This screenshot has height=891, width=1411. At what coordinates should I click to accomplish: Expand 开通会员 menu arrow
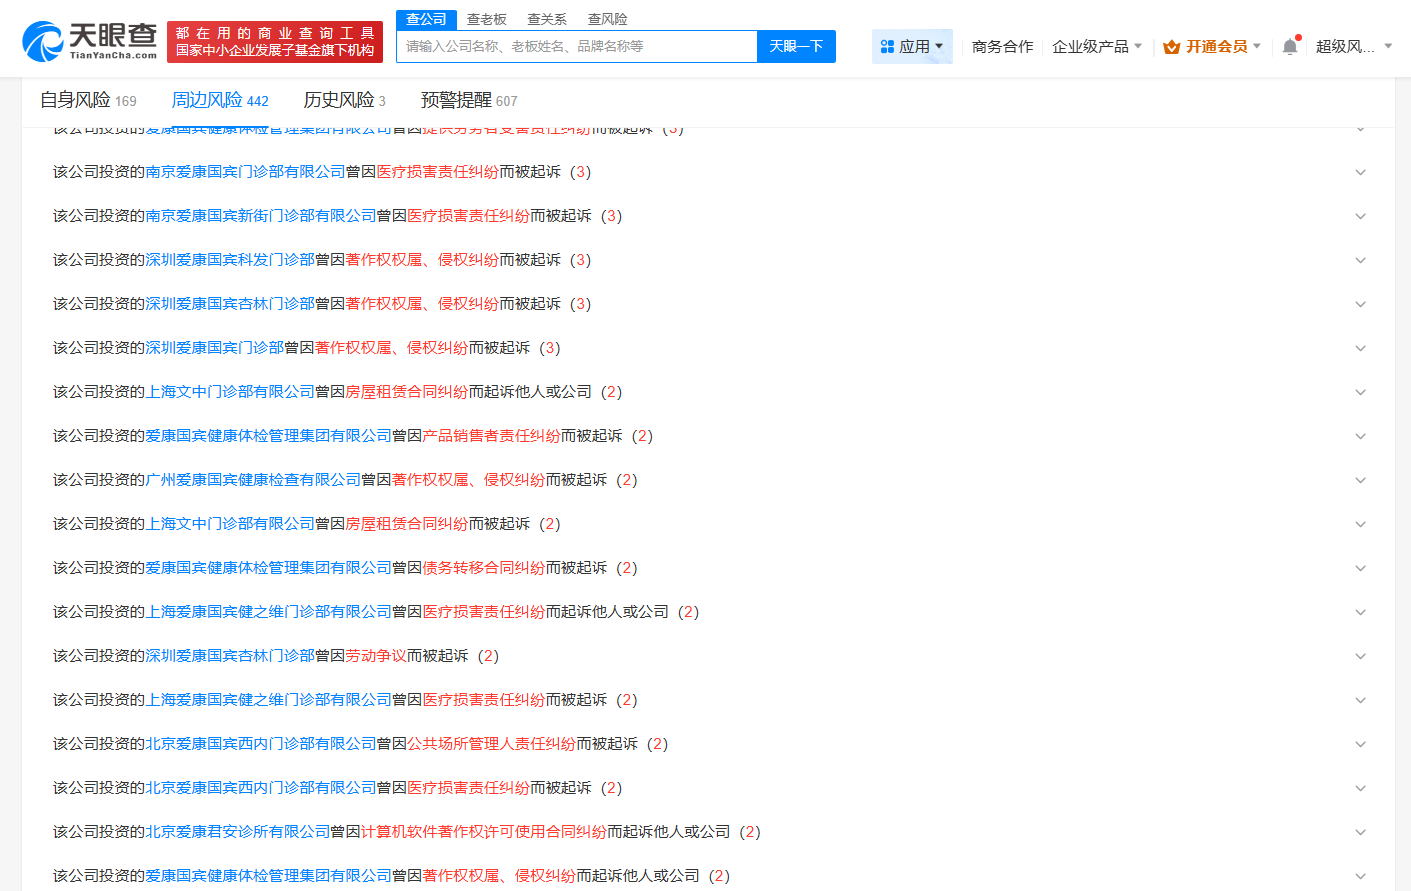pos(1257,46)
